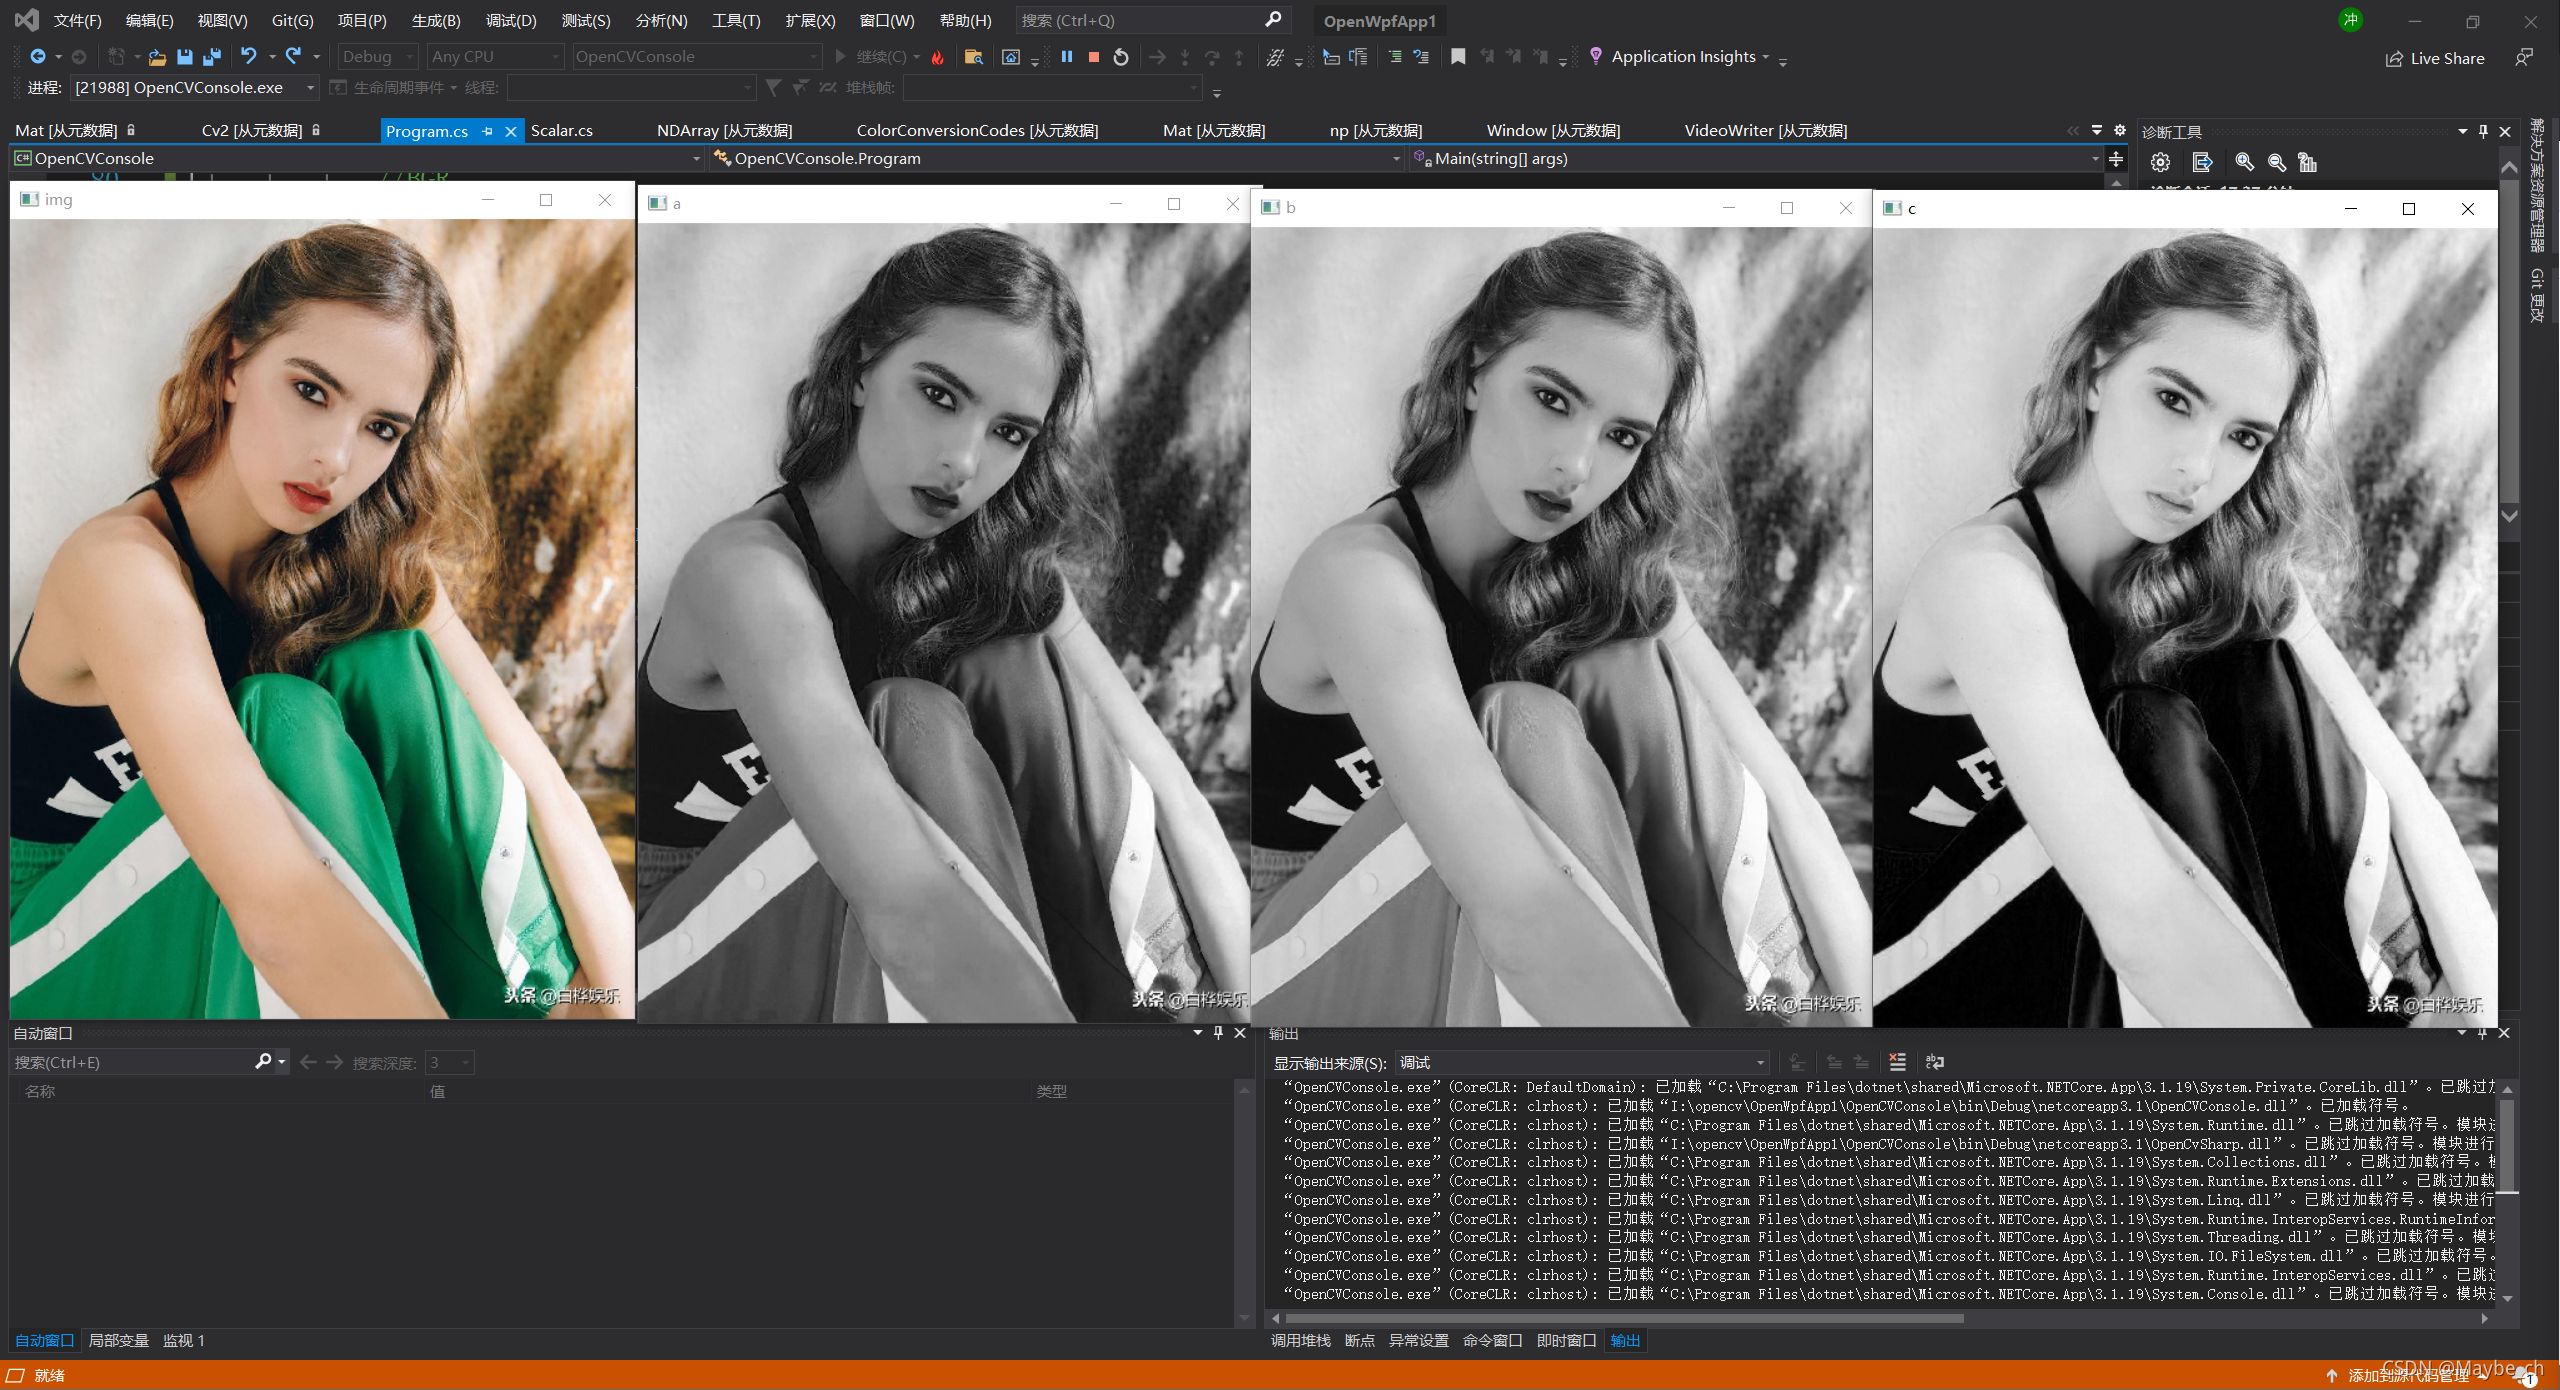
Task: Toggle bookmark with the bookmark icon
Action: click(x=1458, y=57)
